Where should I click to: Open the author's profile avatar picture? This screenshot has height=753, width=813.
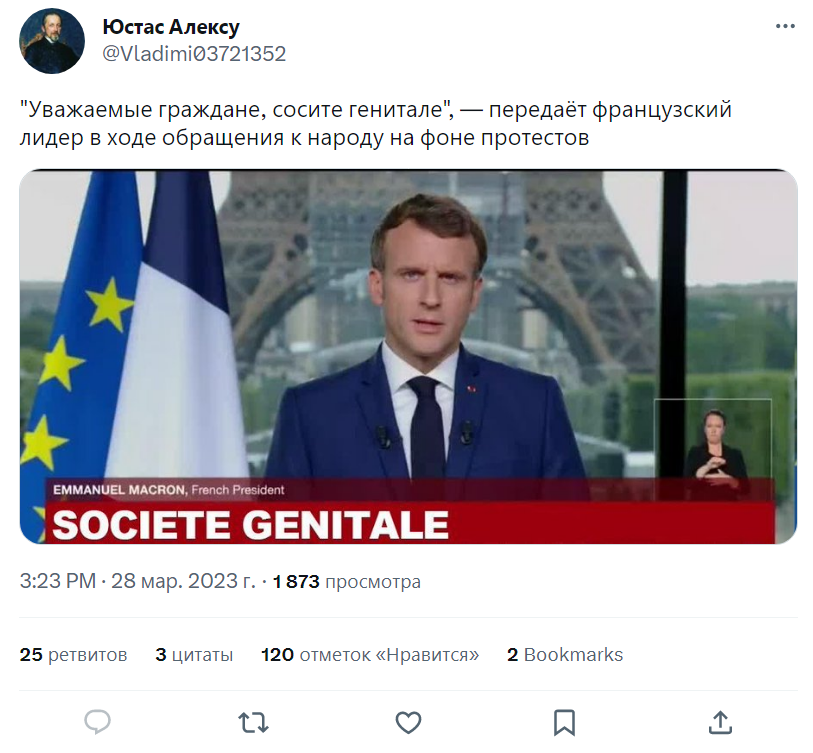tap(52, 41)
